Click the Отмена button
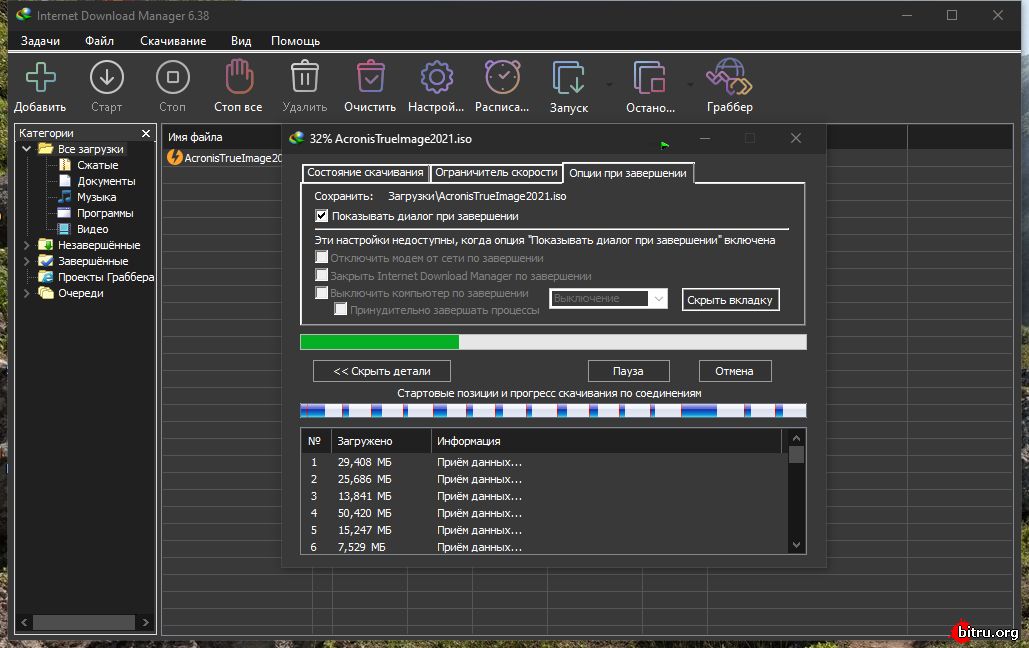 click(x=734, y=371)
